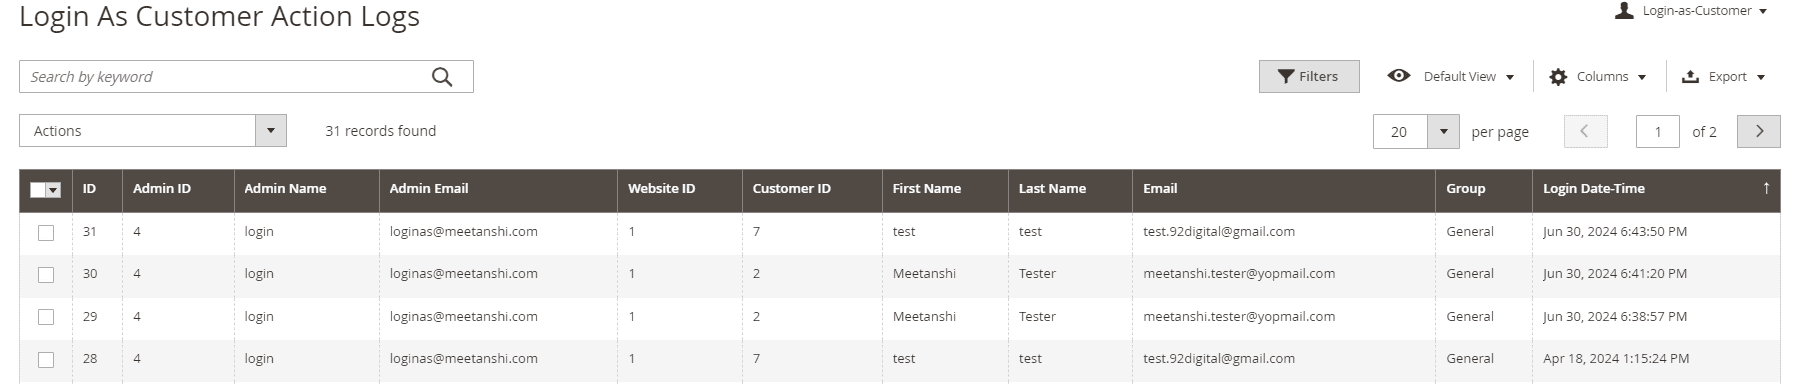Viewport: 1802px width, 384px height.
Task: Click test.92digital@gmail.com in row 28
Action: click(x=1219, y=358)
